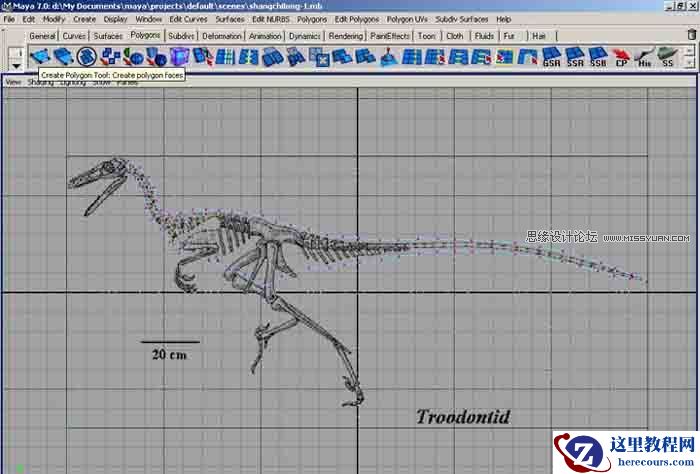The height and width of the screenshot is (474, 700).
Task: Open the Help menu
Action: point(504,19)
